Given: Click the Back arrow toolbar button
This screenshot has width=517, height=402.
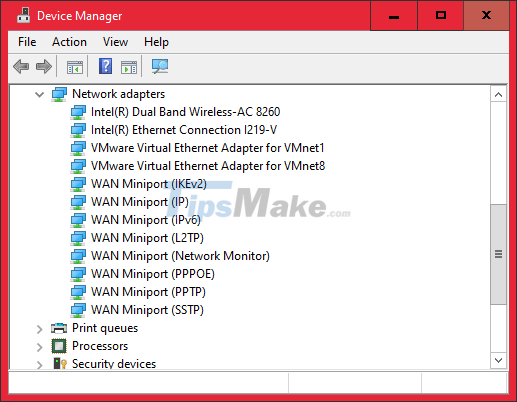Looking at the screenshot, I should pos(21,66).
